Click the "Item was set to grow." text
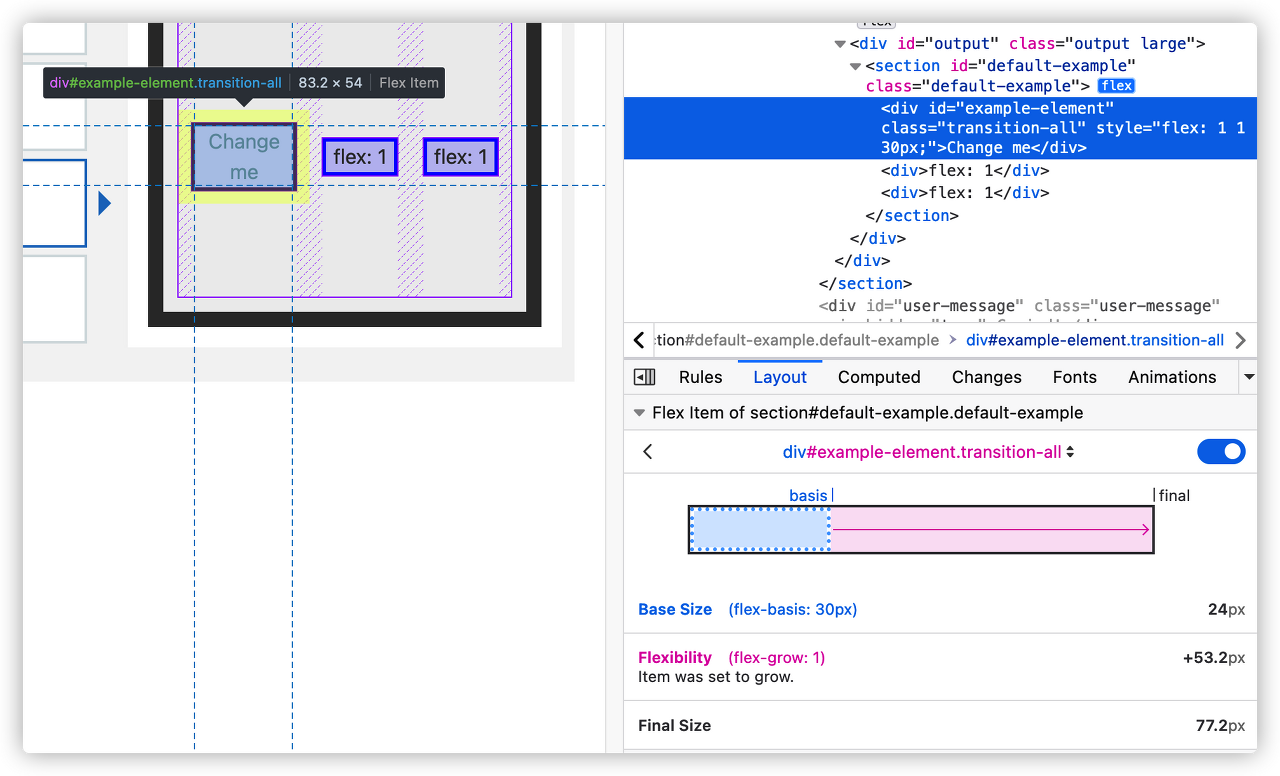1280x776 pixels. point(716,677)
